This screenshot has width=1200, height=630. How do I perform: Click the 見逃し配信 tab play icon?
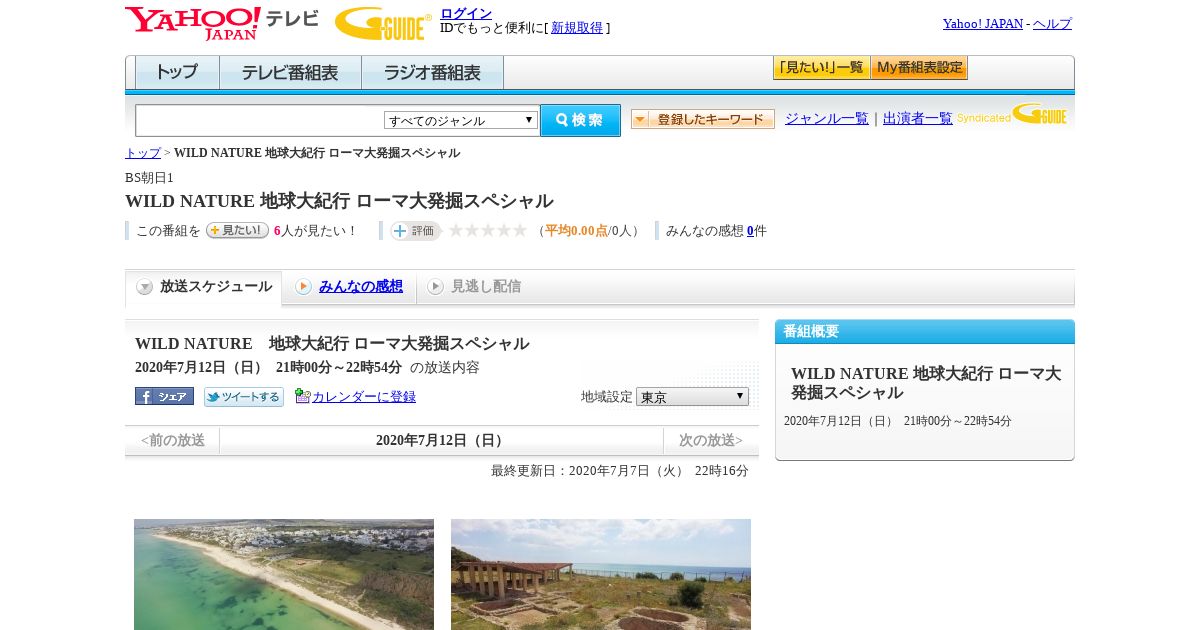pos(435,287)
